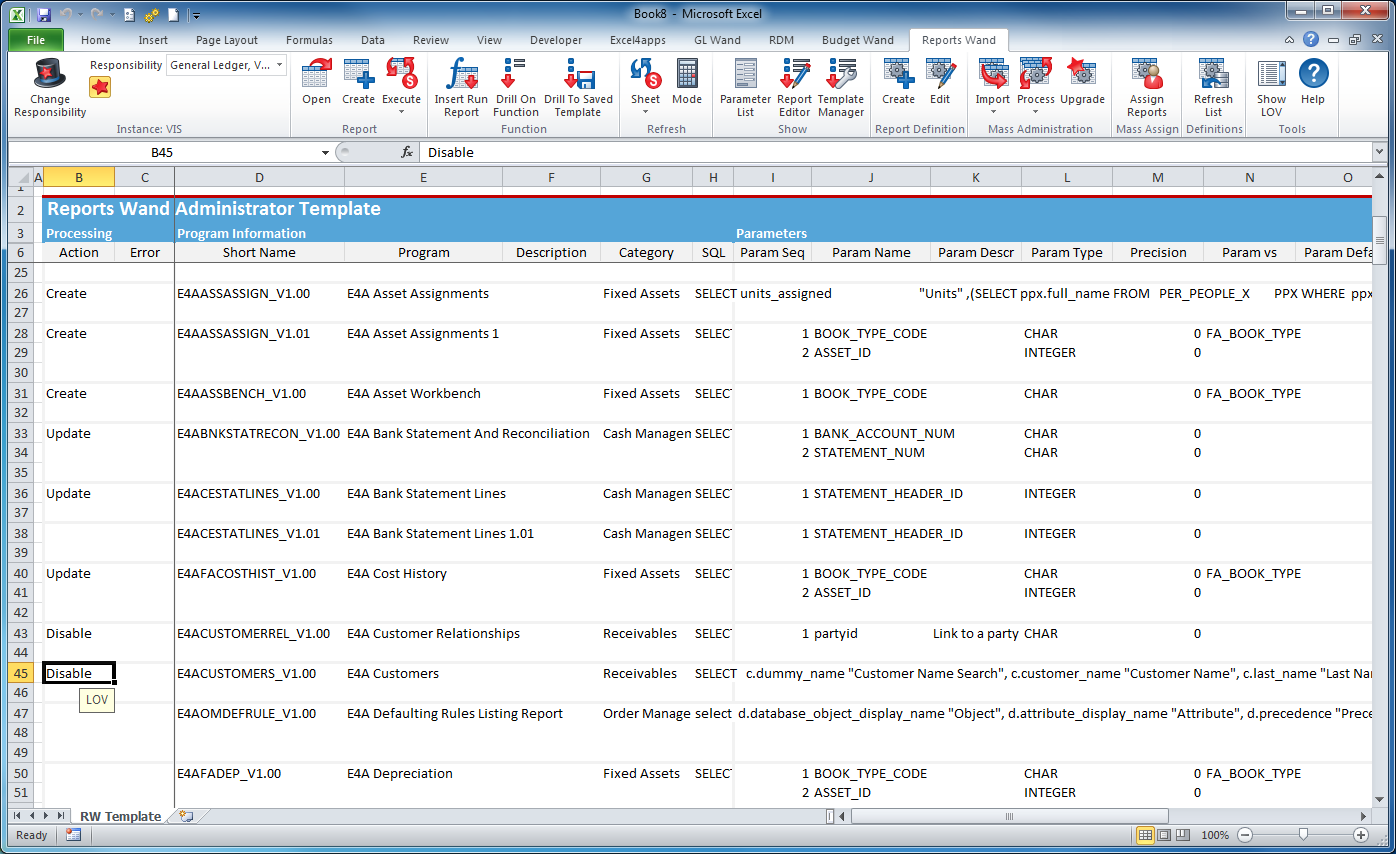
Task: Open Reports Wand Help icon
Action: (1313, 75)
